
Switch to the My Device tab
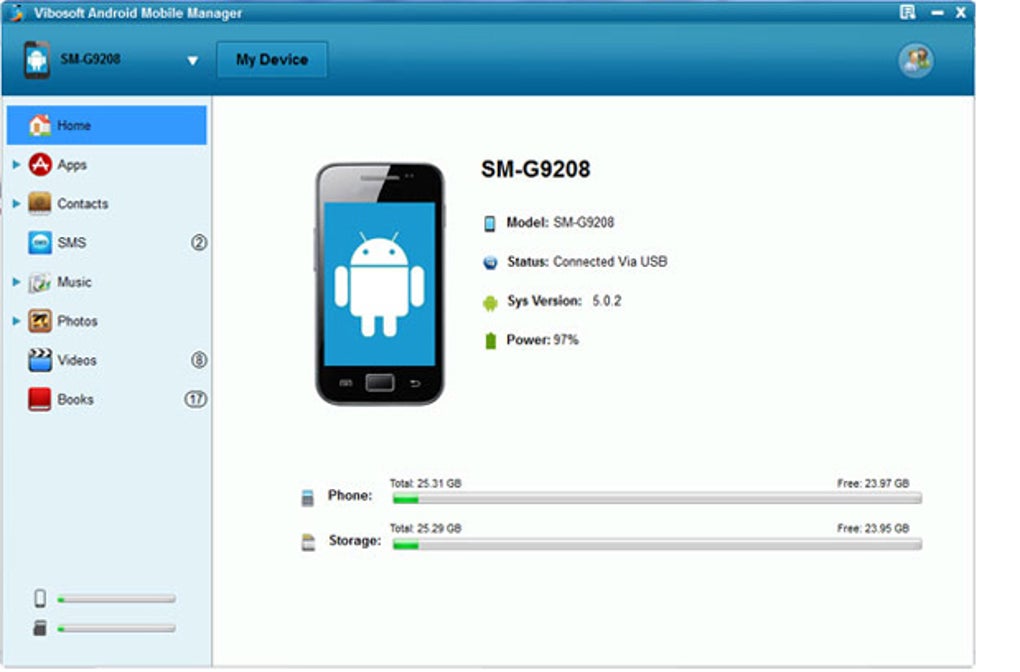coord(272,60)
